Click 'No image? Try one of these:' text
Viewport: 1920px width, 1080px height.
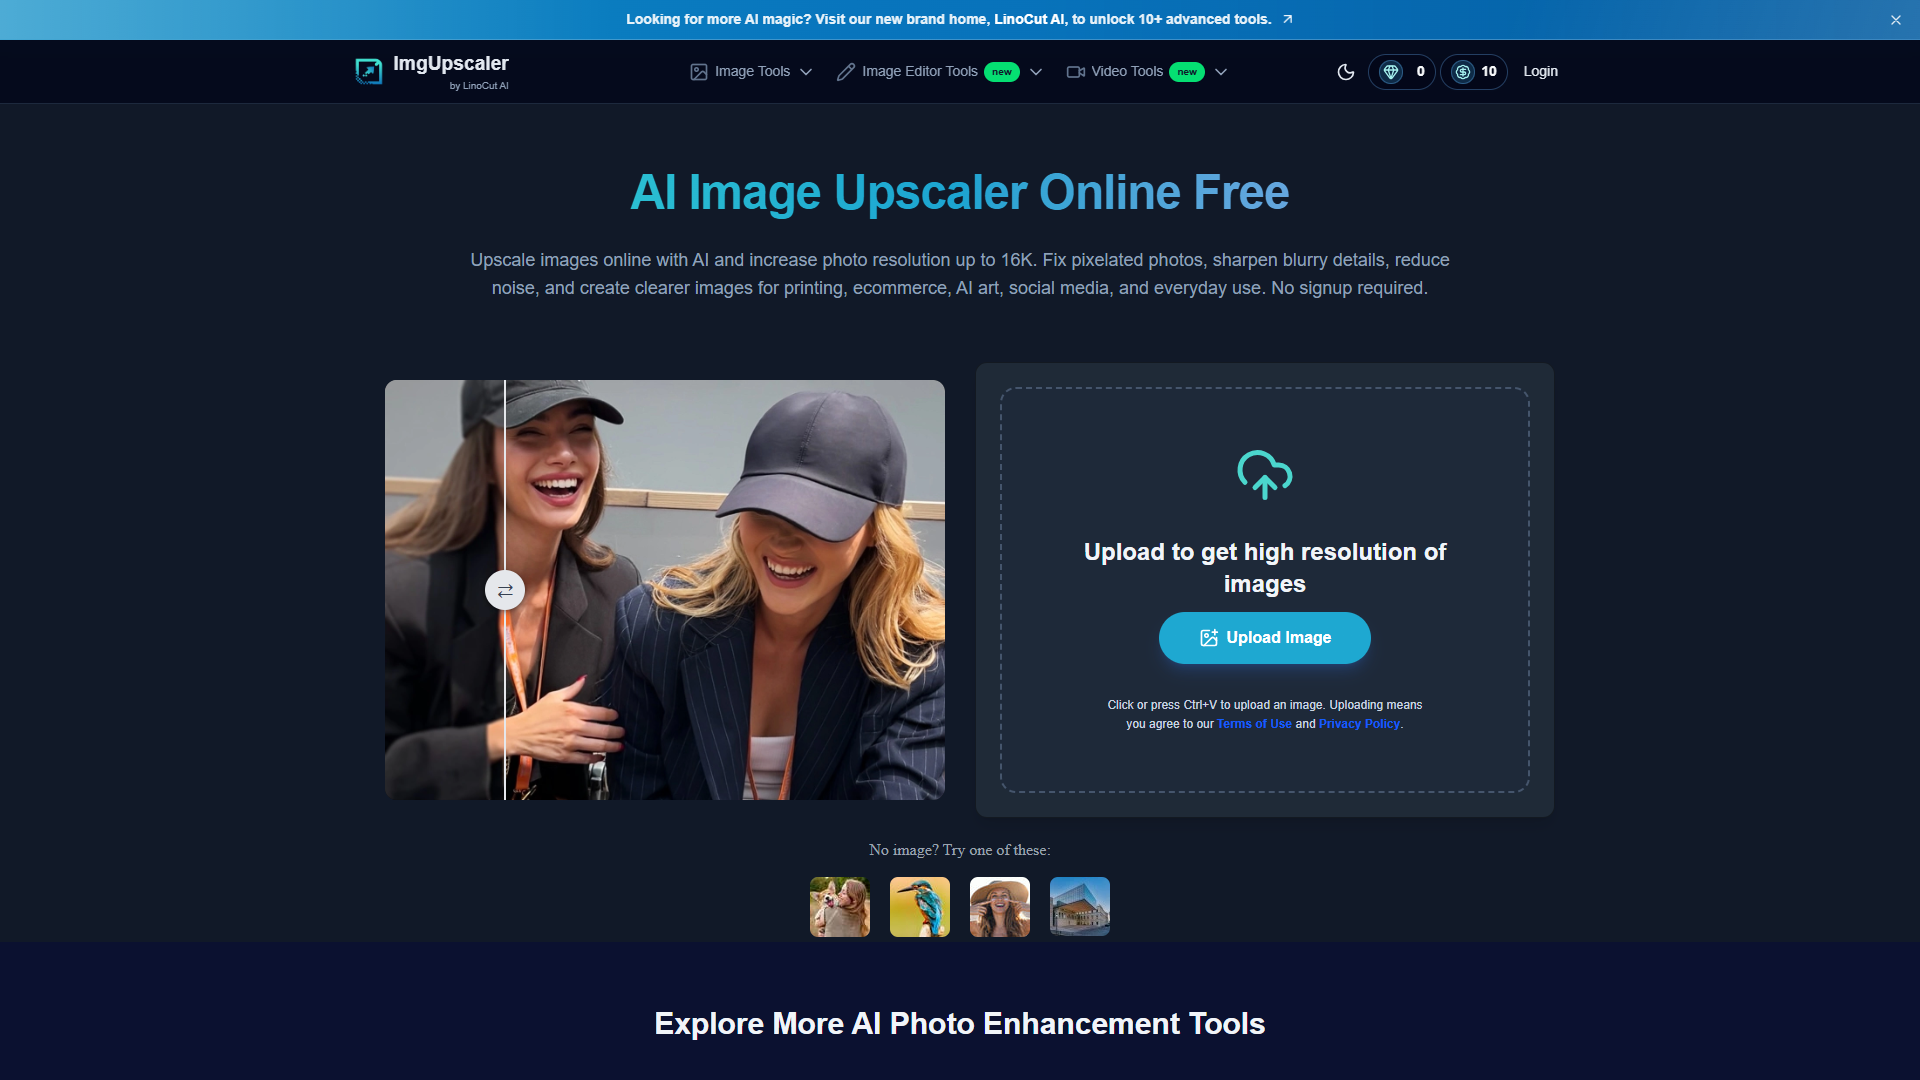coord(960,850)
